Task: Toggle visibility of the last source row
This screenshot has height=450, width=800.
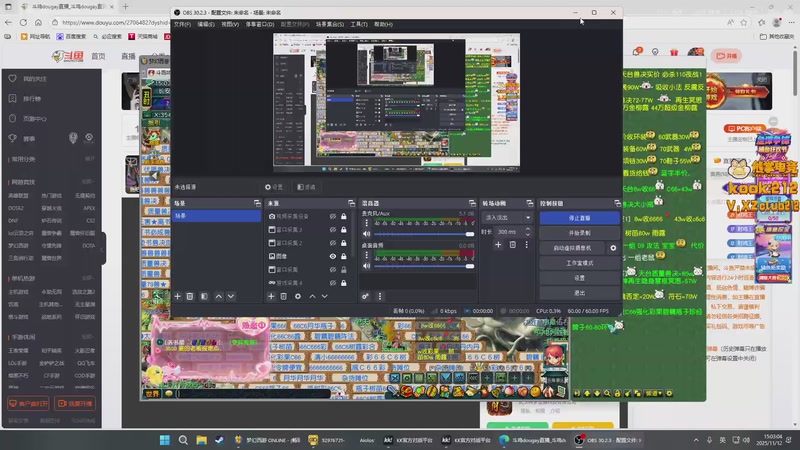Action: [x=333, y=283]
